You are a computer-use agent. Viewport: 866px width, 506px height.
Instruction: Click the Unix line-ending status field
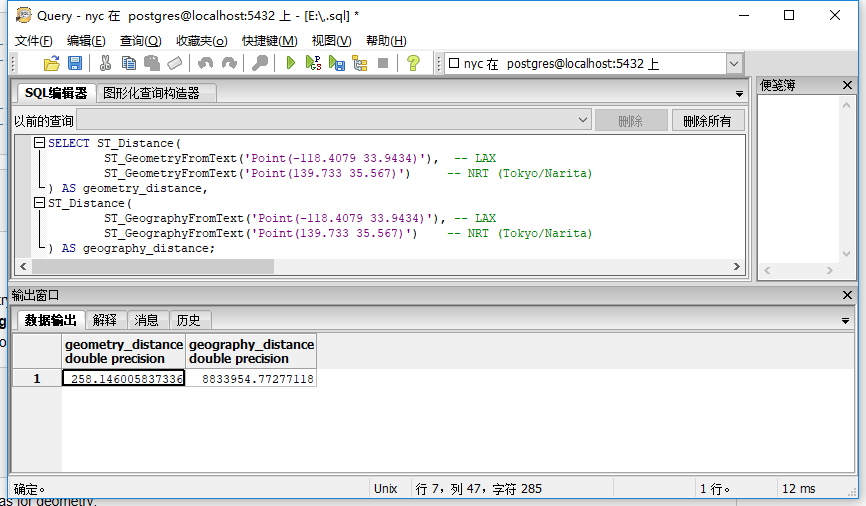(386, 488)
